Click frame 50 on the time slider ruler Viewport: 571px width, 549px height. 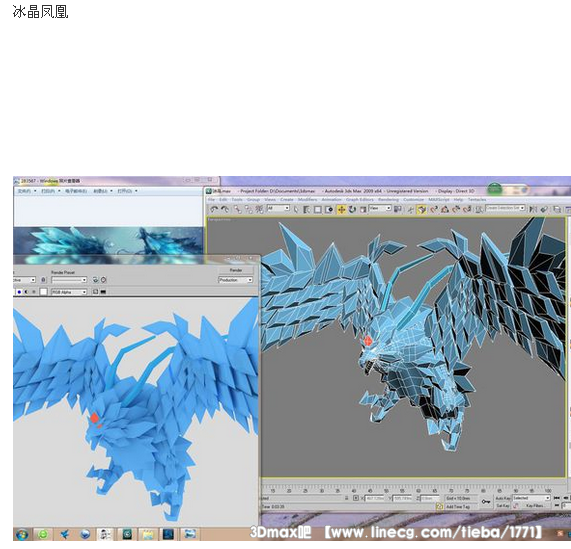(x=386, y=491)
